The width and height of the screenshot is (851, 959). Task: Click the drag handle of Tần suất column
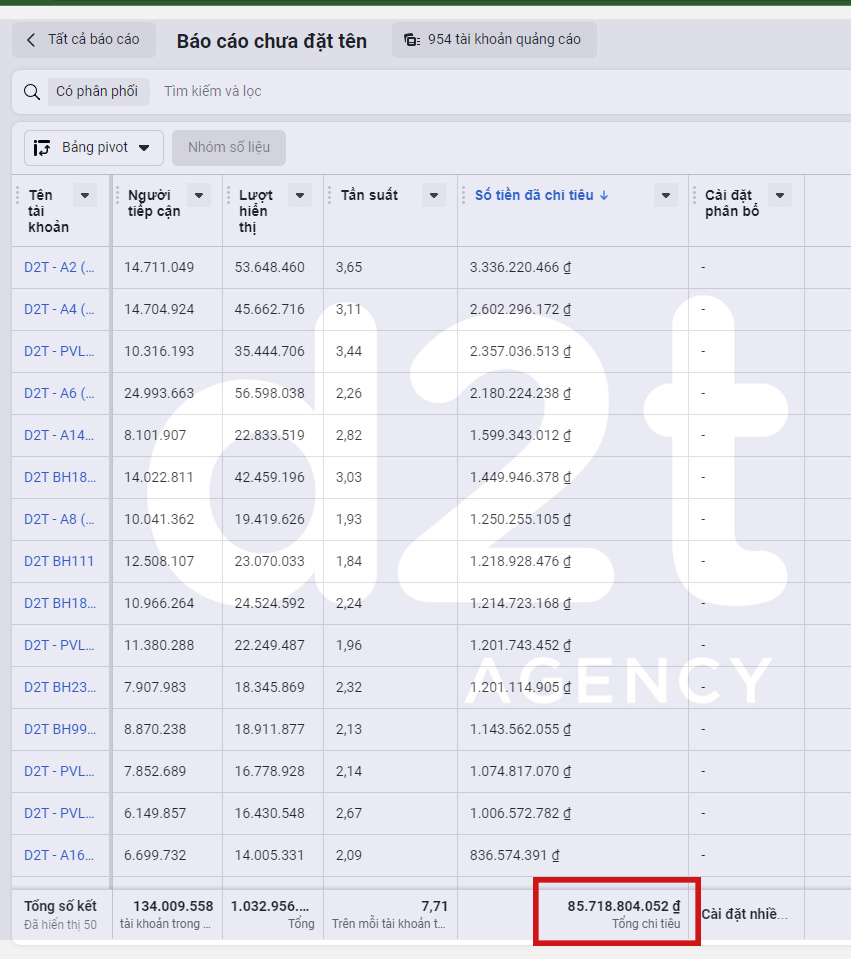tap(329, 195)
